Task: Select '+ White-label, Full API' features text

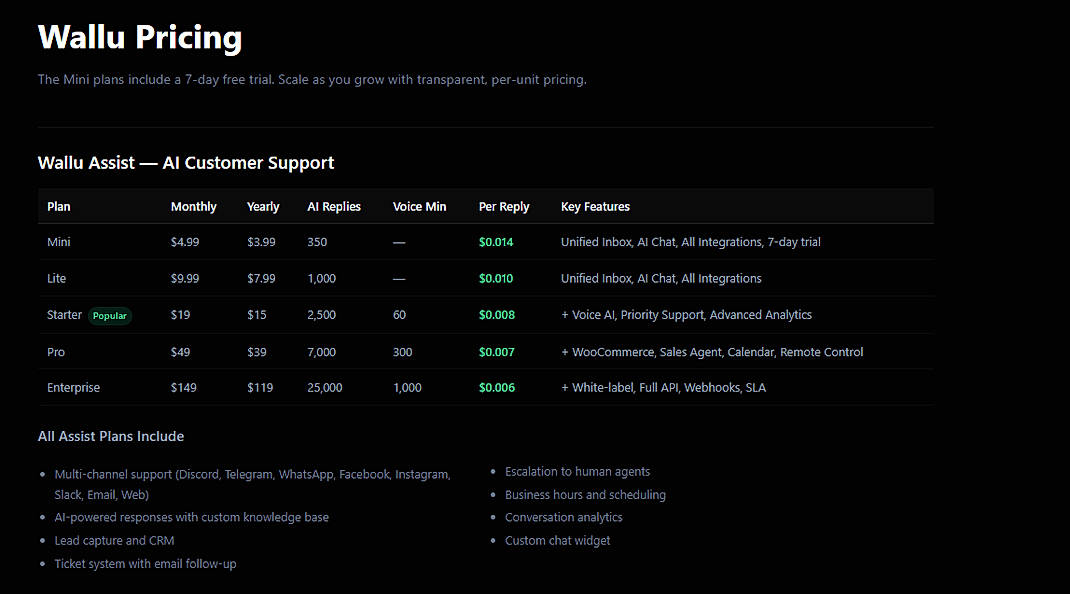Action: click(663, 387)
